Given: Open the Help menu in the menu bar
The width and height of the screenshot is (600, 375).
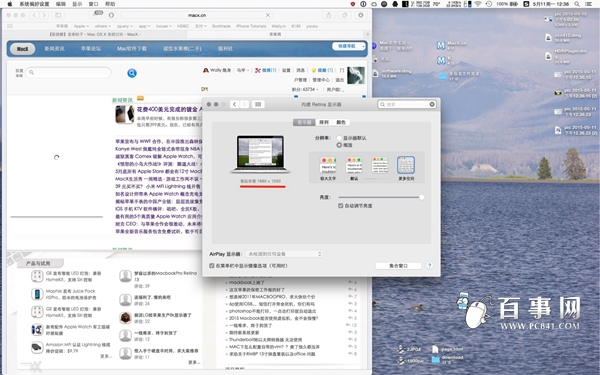Looking at the screenshot, I should [110, 4].
